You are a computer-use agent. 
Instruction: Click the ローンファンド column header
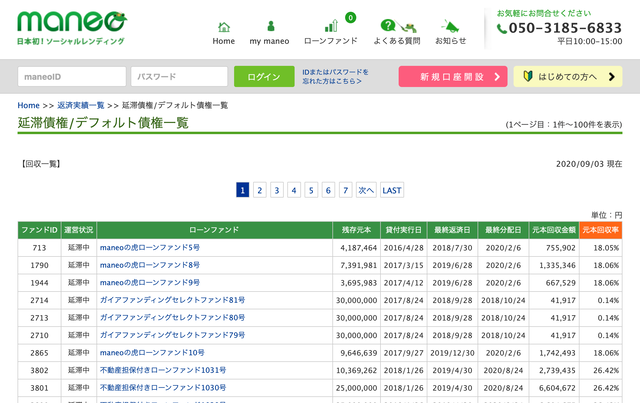(215, 230)
